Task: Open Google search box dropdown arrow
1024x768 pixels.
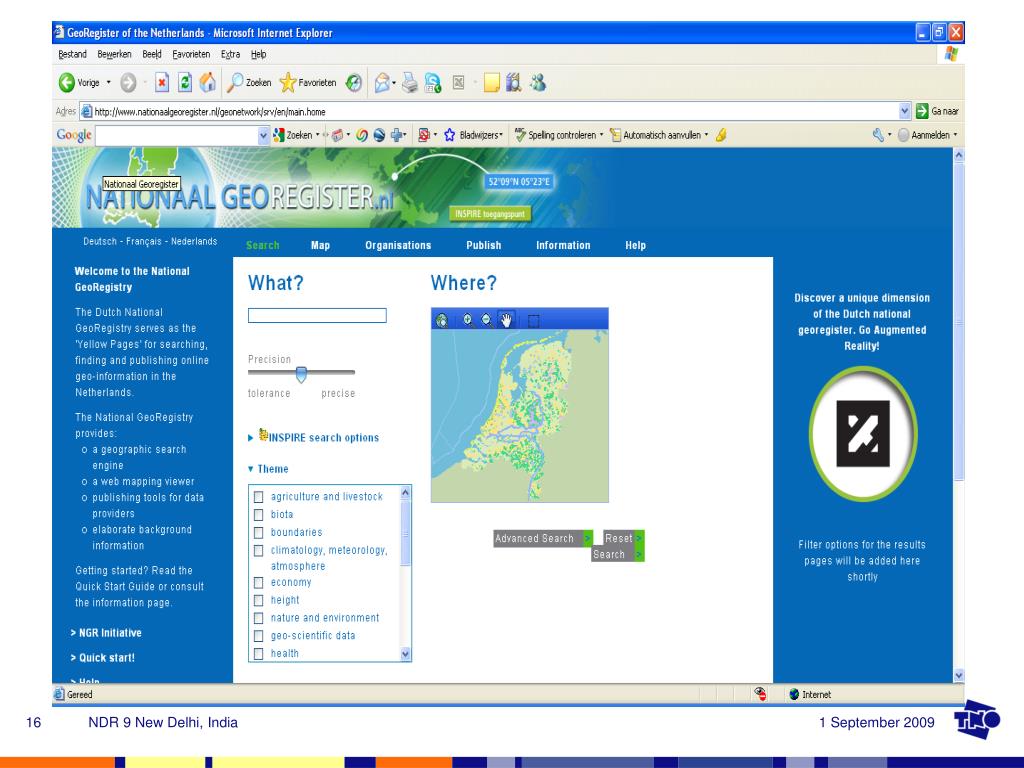Action: pos(263,135)
